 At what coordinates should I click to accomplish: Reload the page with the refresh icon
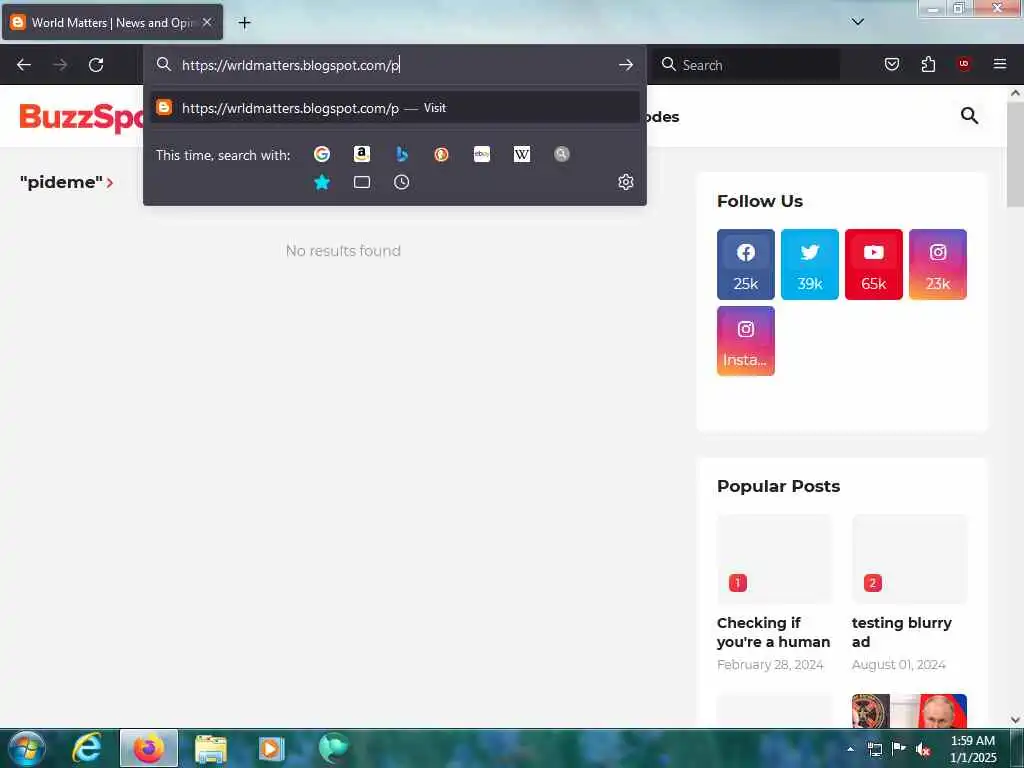(x=96, y=65)
